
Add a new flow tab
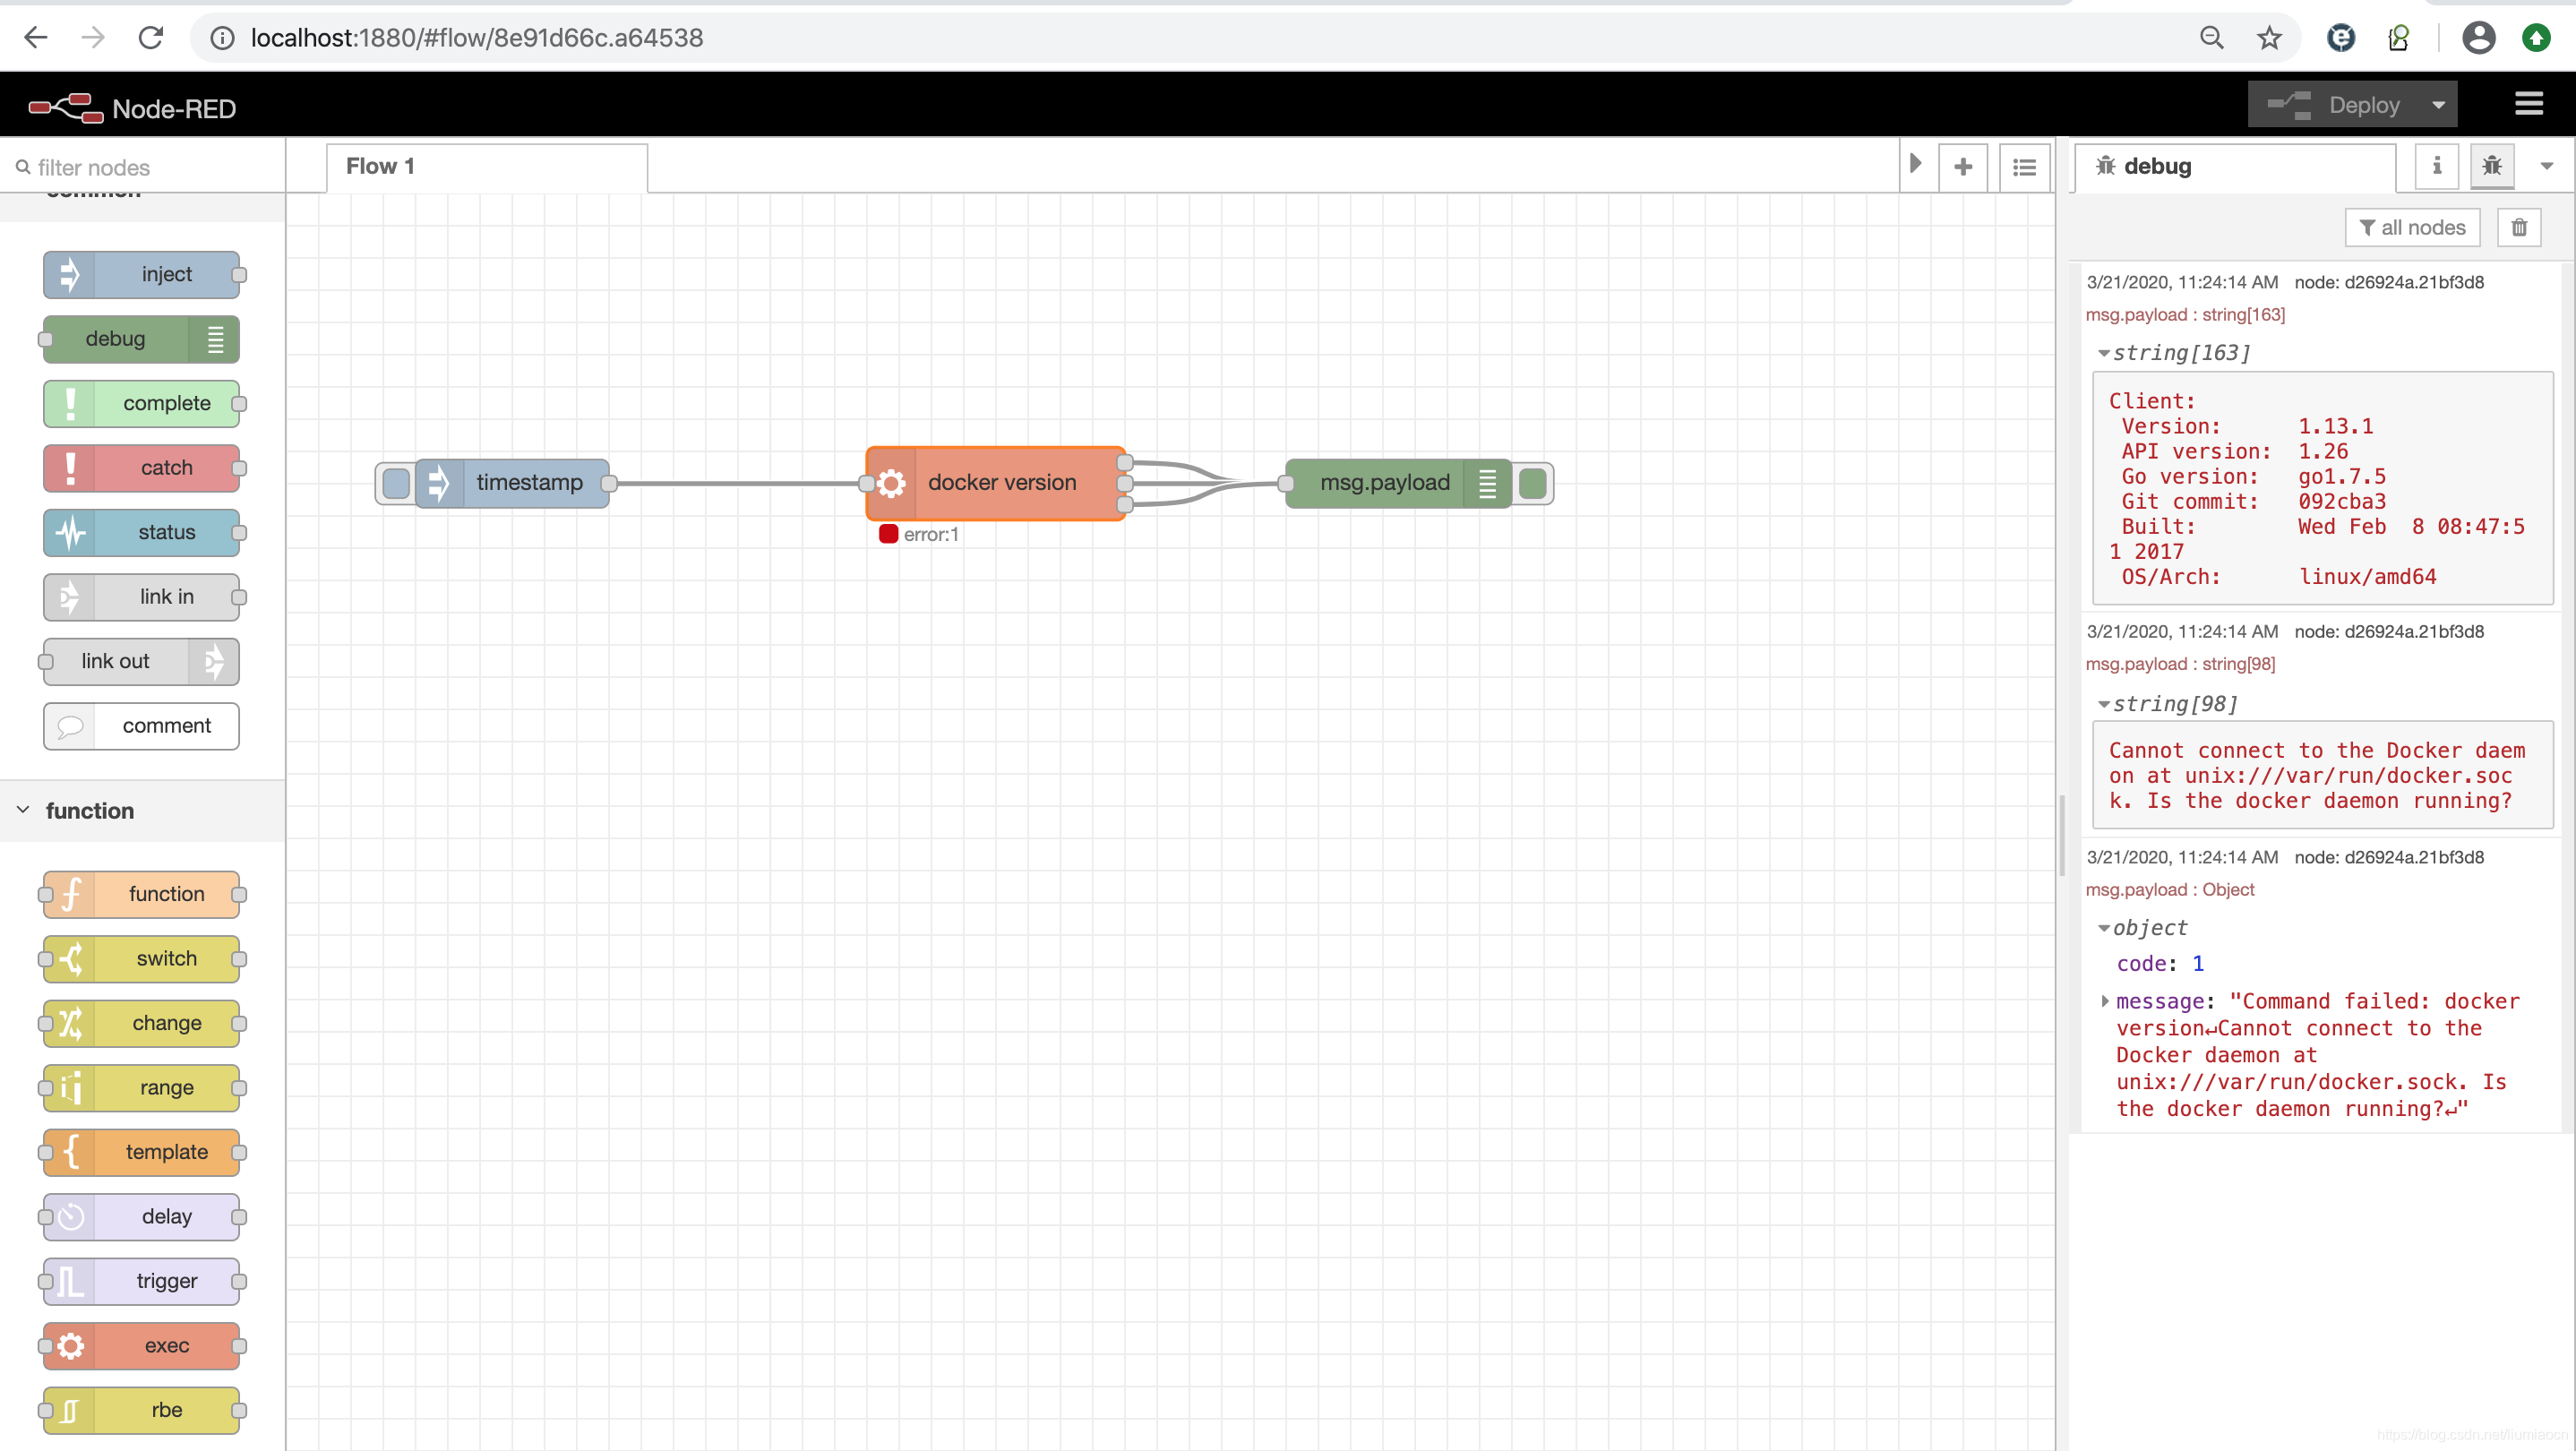coord(1963,167)
